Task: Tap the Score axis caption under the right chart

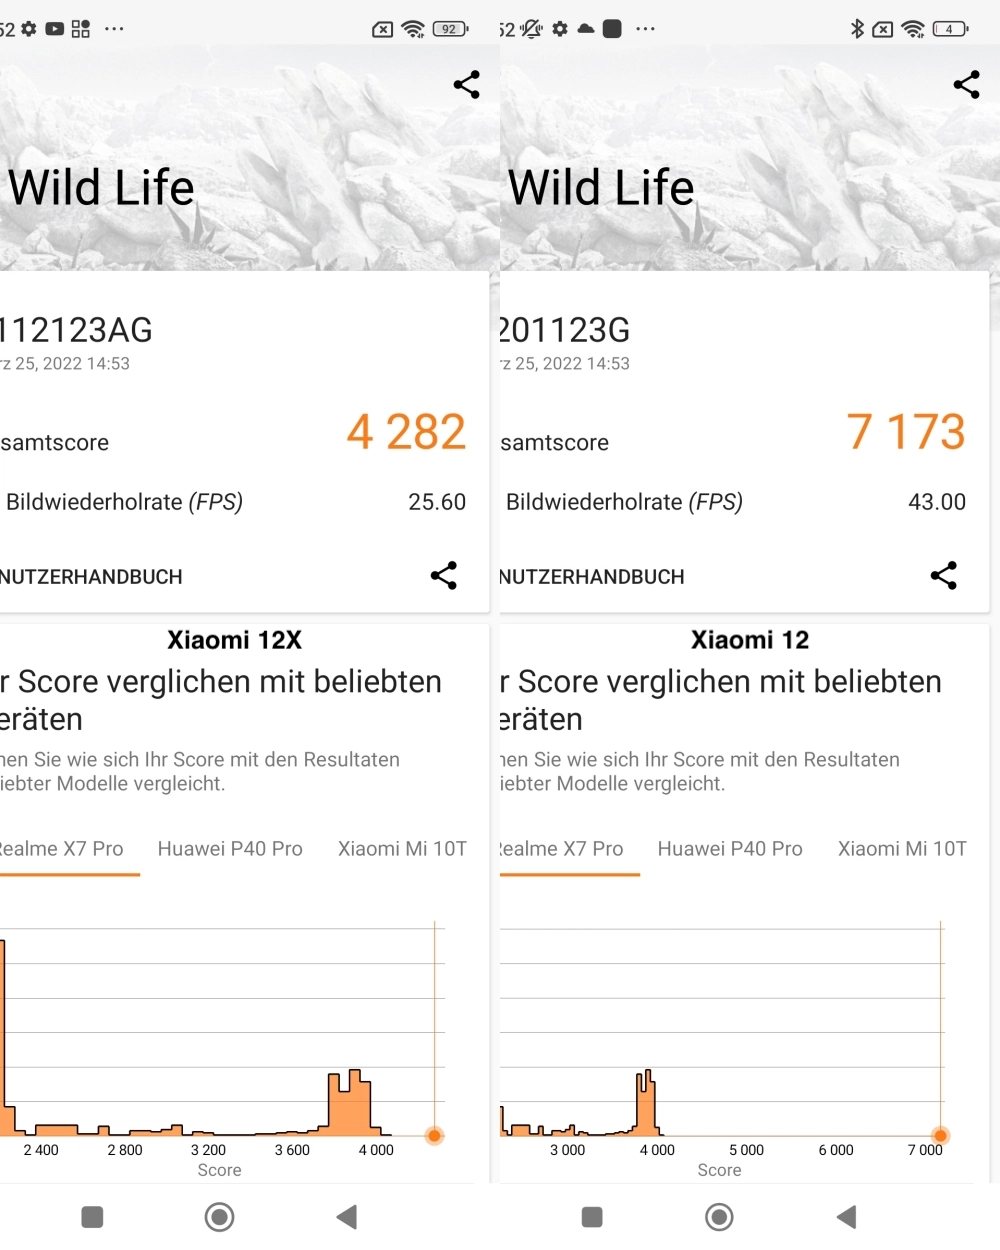Action: click(x=719, y=1170)
